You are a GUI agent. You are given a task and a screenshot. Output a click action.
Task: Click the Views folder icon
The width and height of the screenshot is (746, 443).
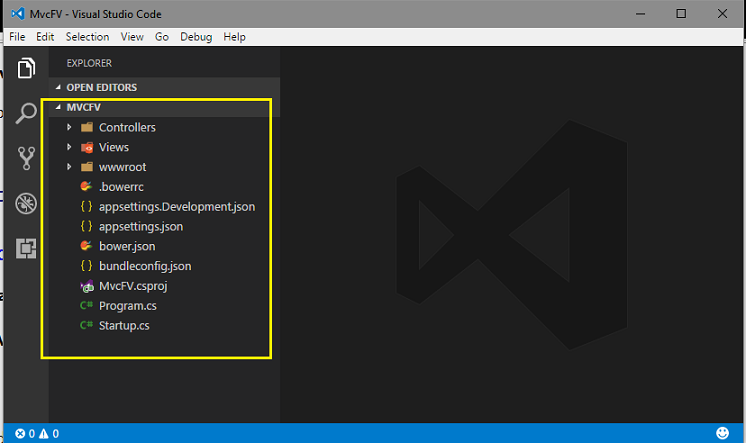[x=87, y=147]
